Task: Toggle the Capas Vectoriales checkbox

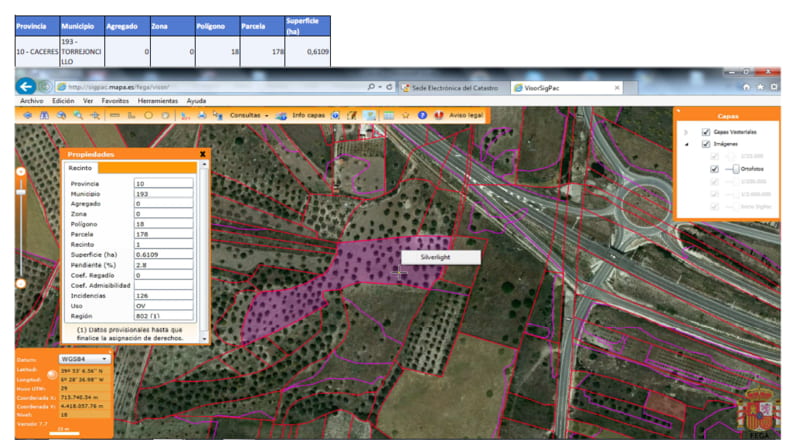Action: click(x=706, y=132)
